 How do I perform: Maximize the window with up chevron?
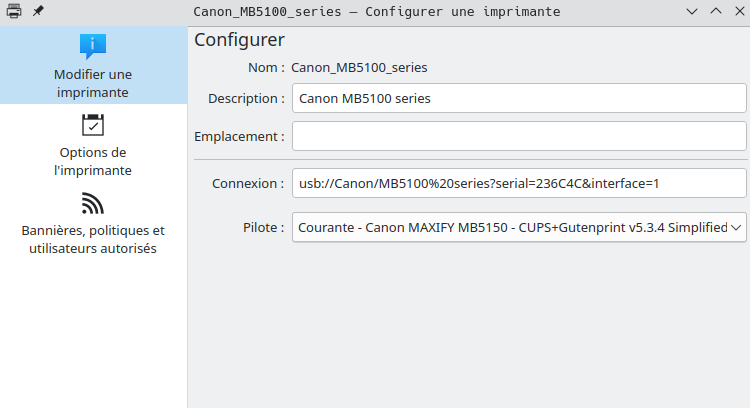tap(716, 11)
